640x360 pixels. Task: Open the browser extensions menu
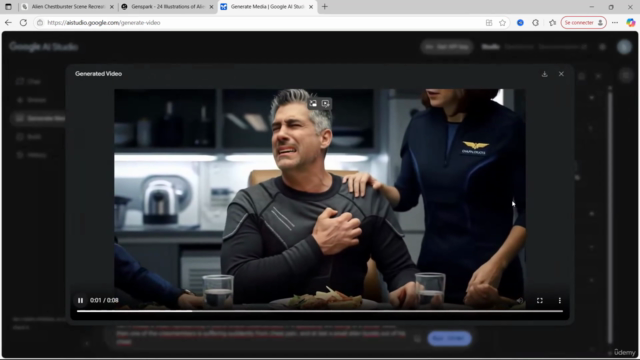(x=536, y=22)
